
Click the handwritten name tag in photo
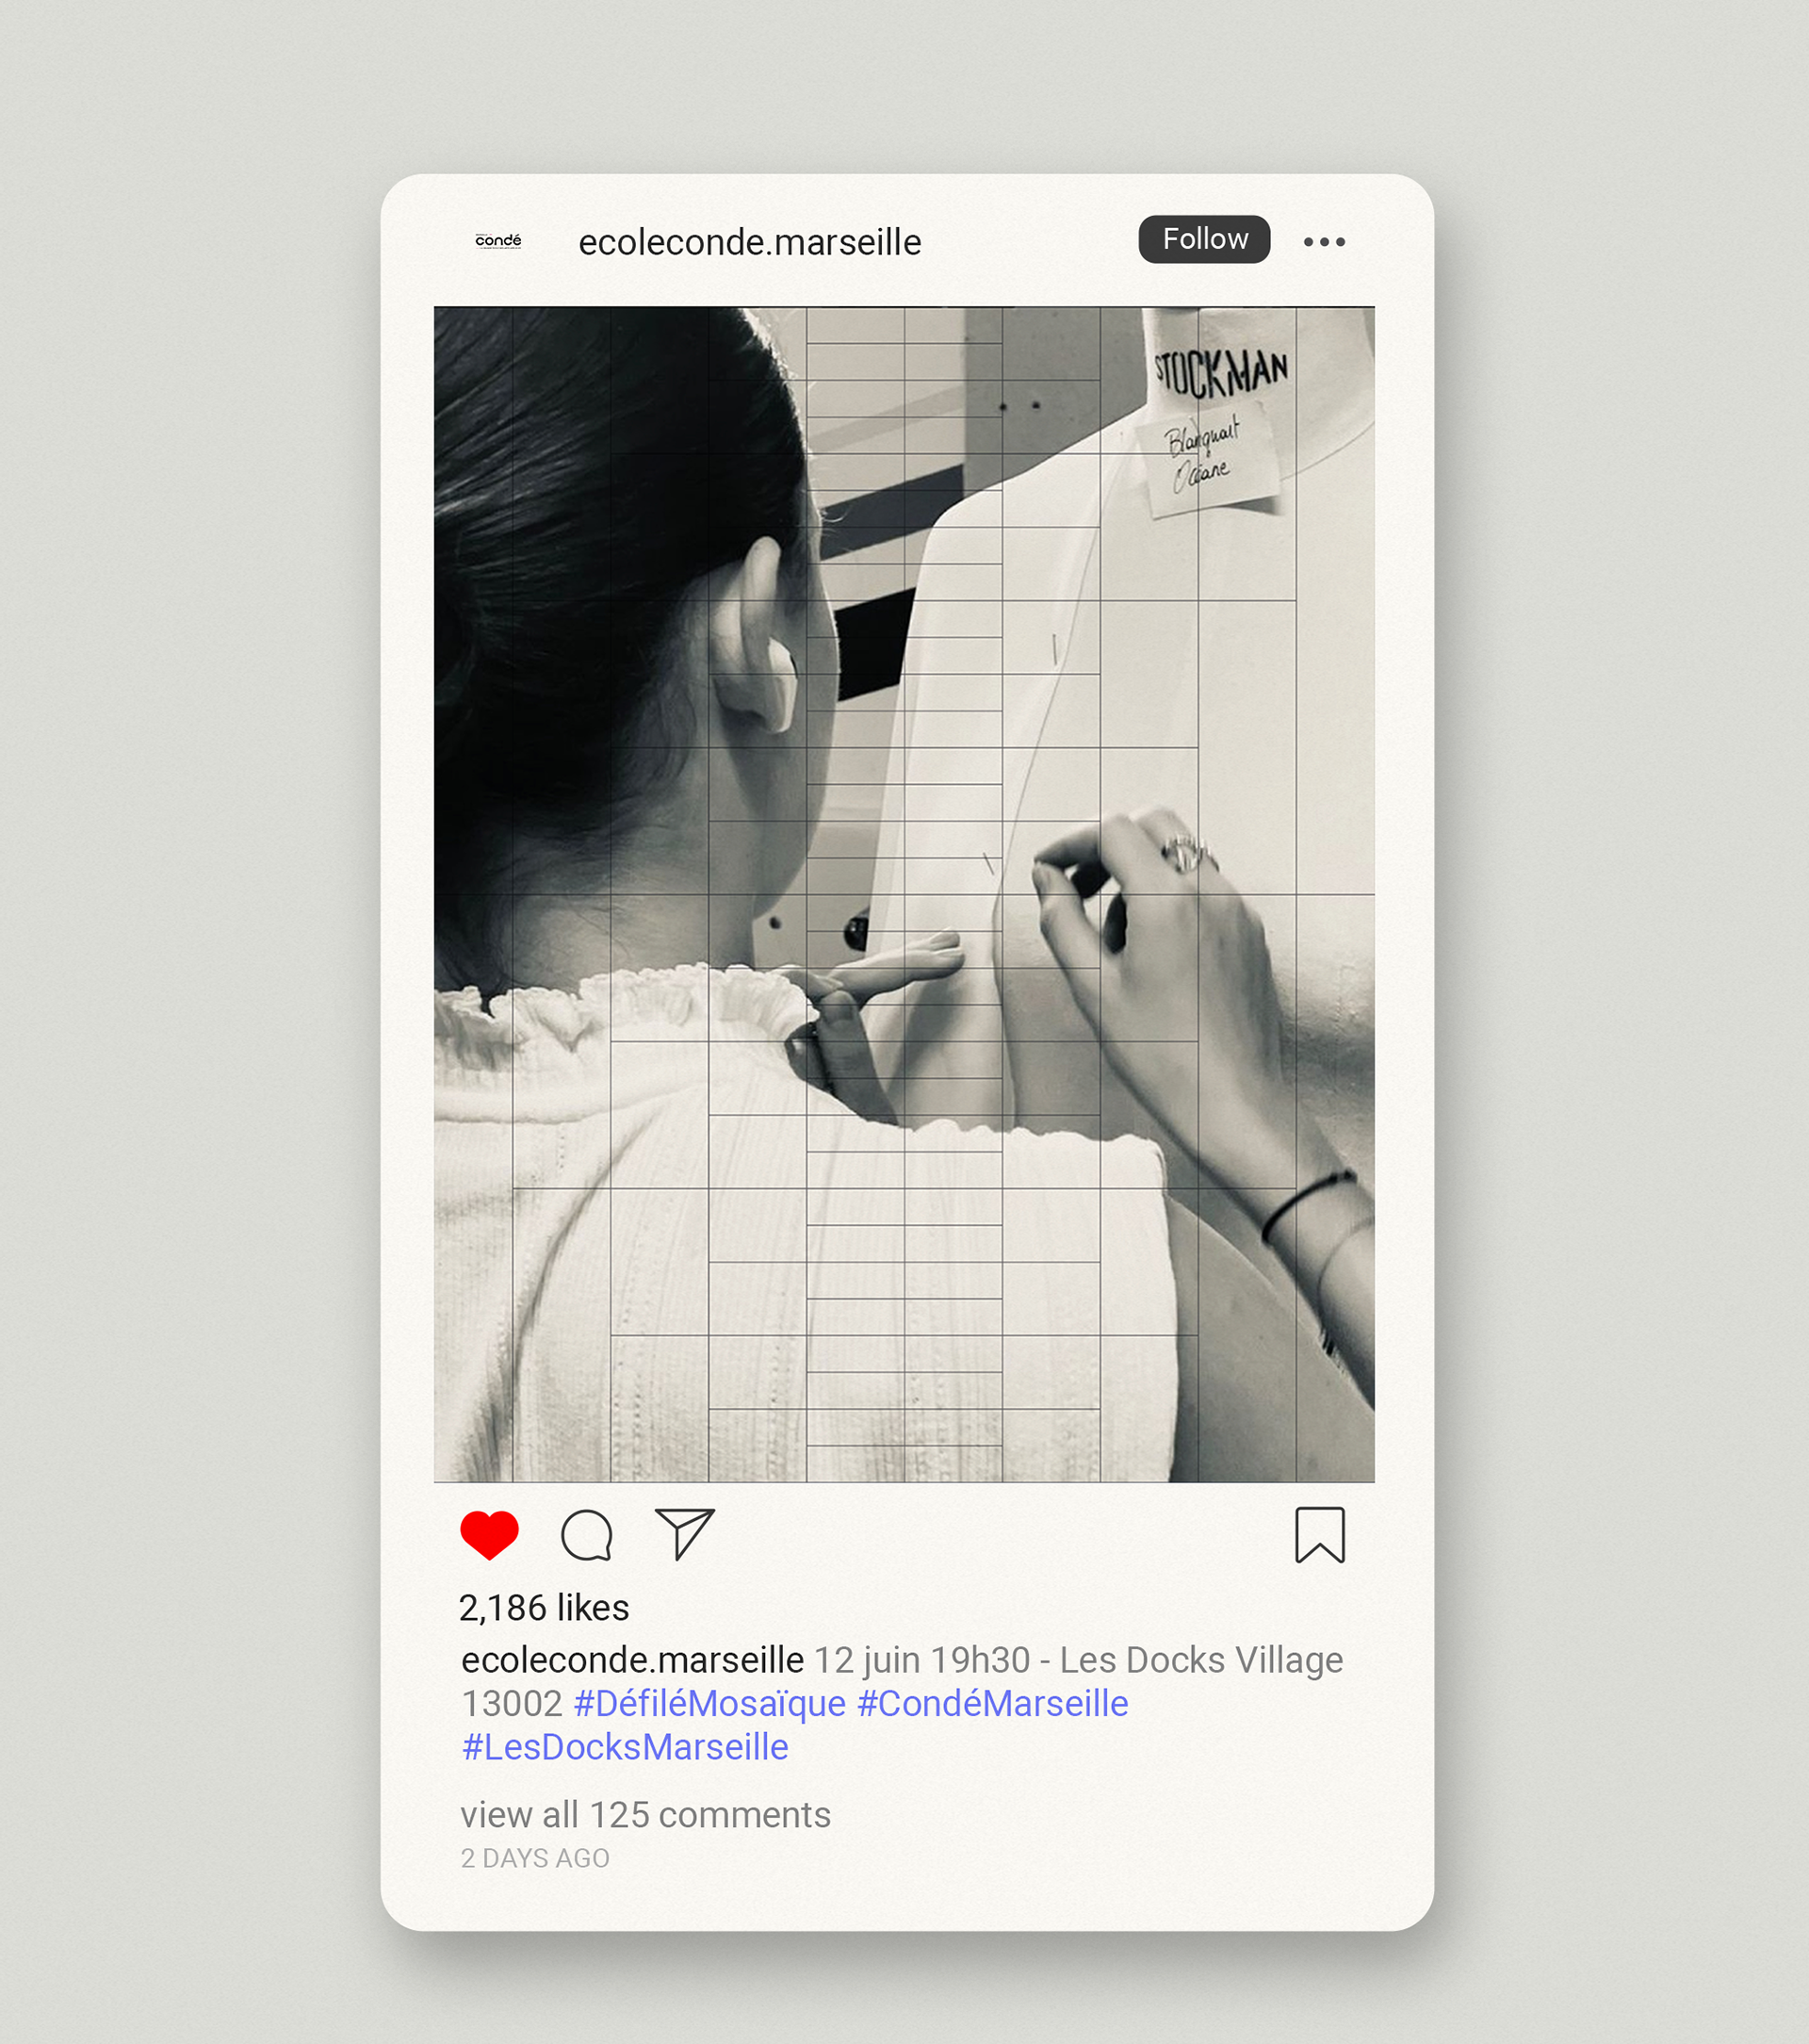(1206, 460)
